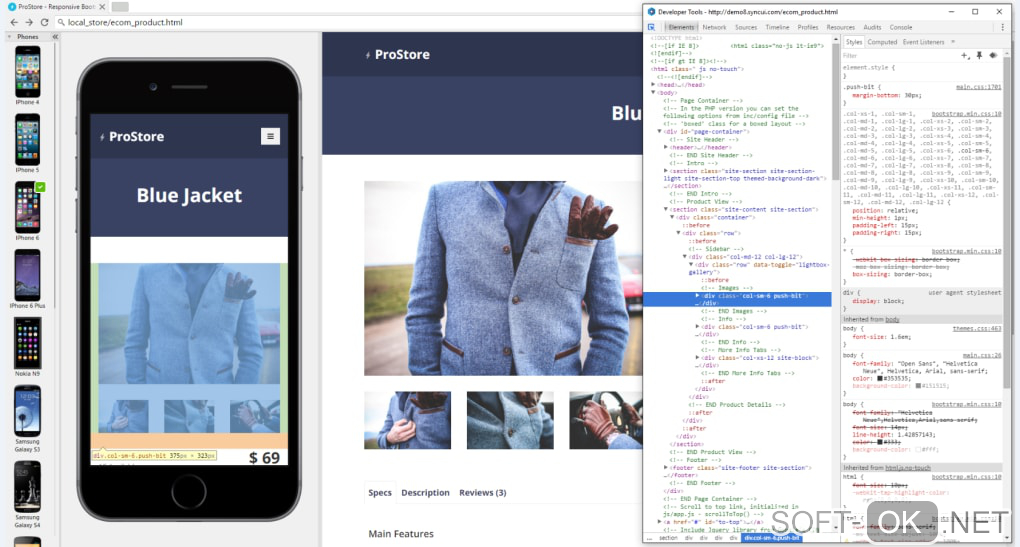Open the Event Listeners sidebar tab
Image resolution: width=1020 pixels, height=547 pixels.
coord(923,42)
